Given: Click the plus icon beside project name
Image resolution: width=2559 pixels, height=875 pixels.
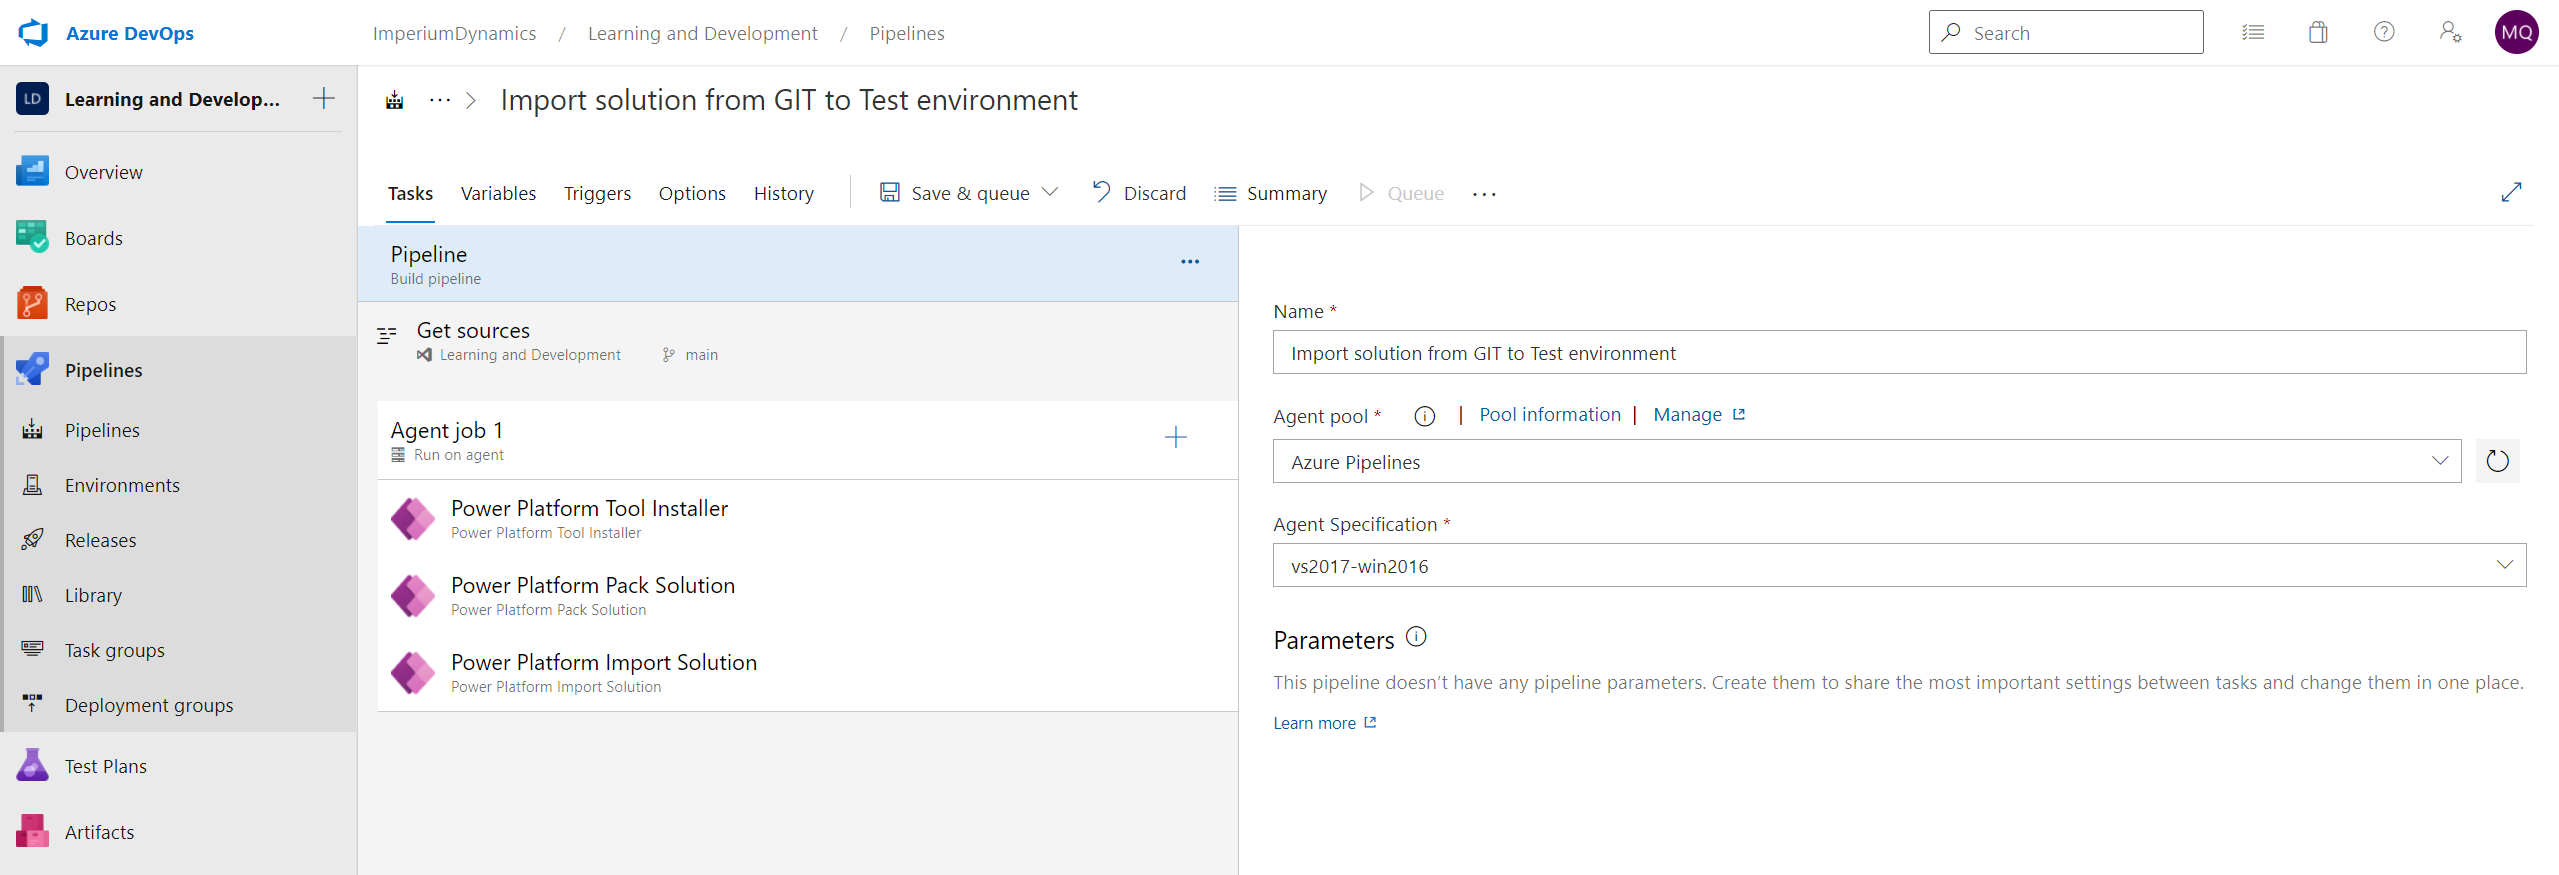Looking at the screenshot, I should coord(324,98).
